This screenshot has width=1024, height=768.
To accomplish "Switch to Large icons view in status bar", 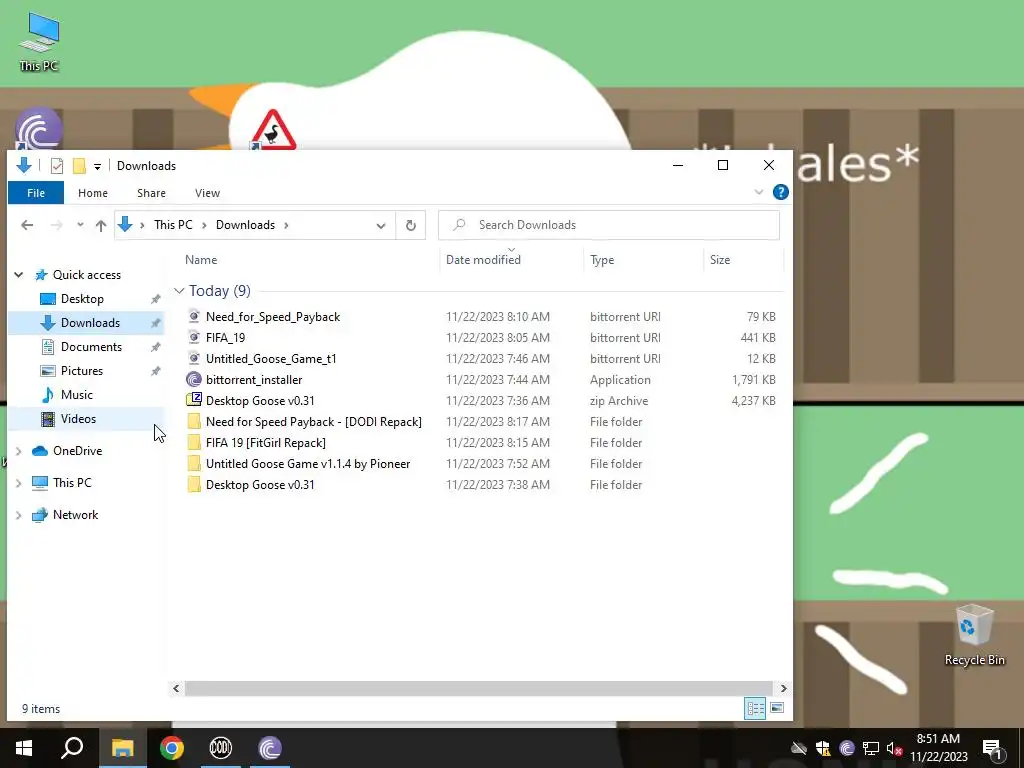I will tap(776, 708).
